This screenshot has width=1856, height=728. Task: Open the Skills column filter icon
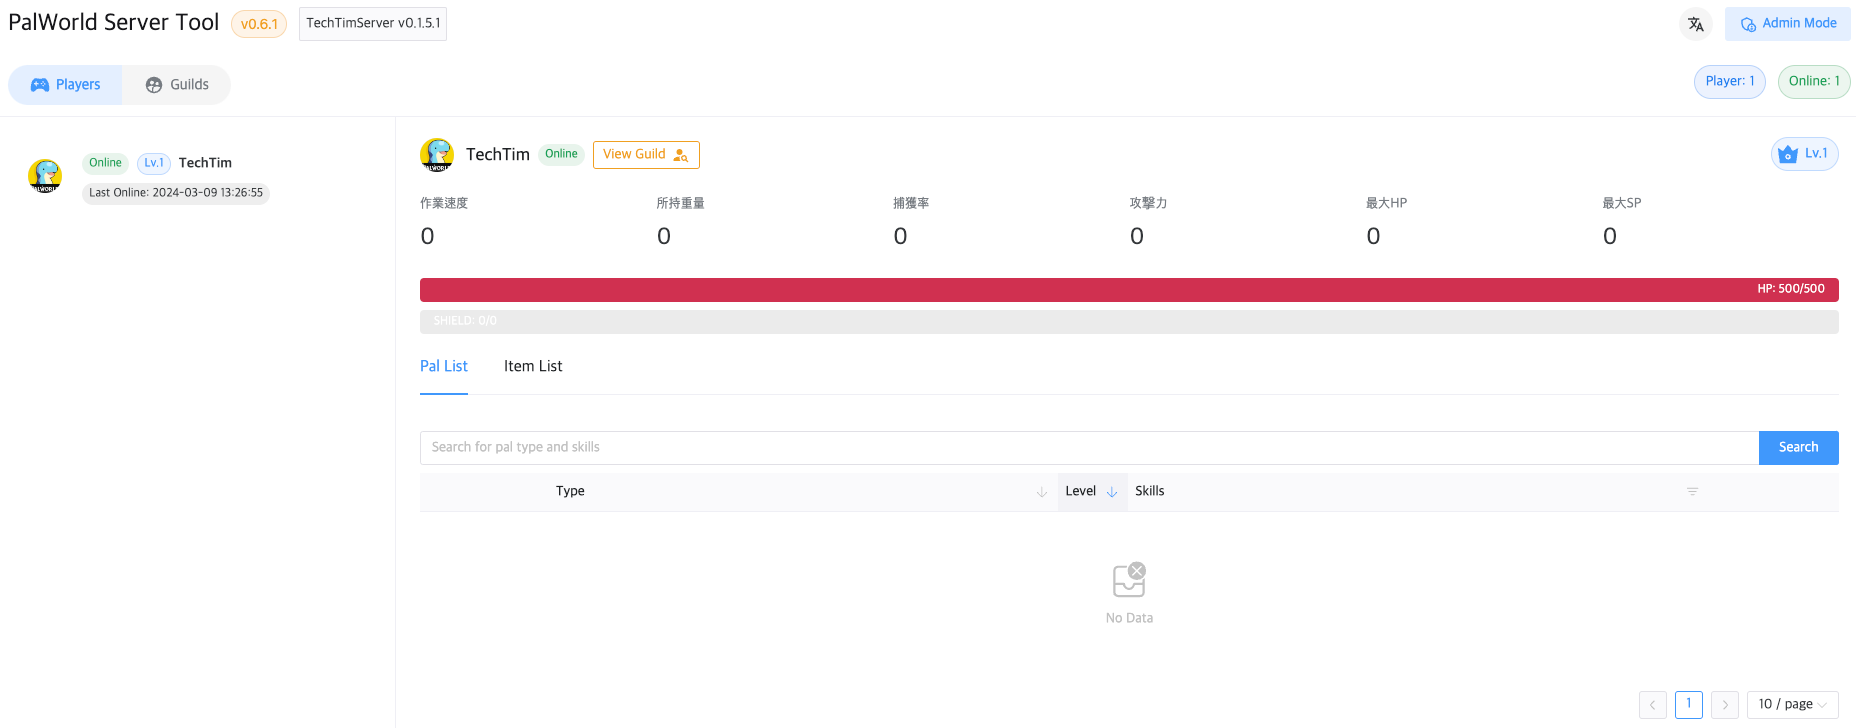coord(1692,492)
